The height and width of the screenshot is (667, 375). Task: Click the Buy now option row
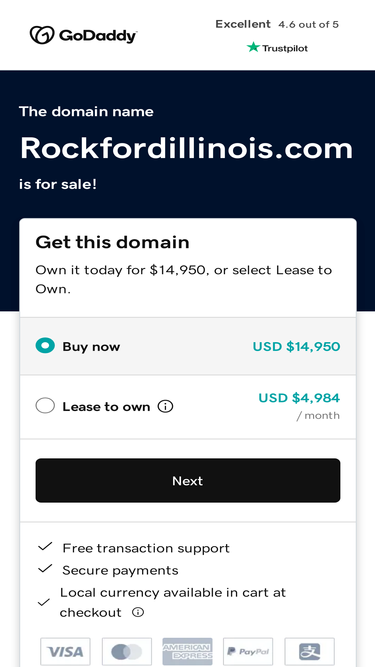point(188,346)
